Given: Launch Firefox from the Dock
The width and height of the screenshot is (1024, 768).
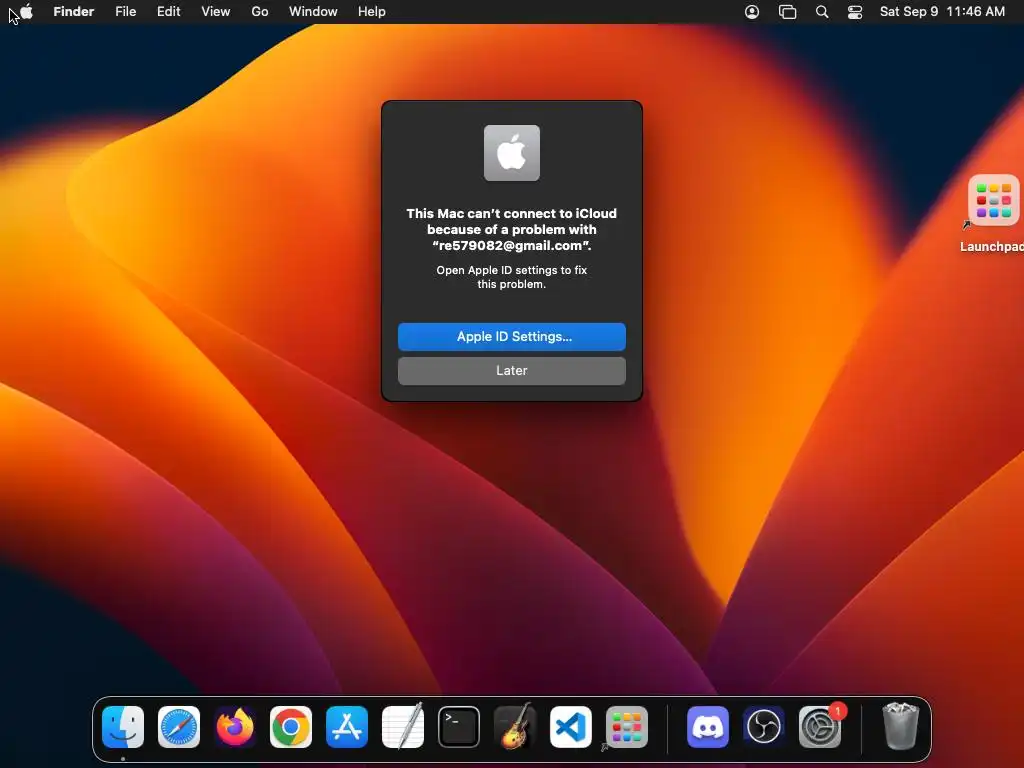Looking at the screenshot, I should (235, 727).
